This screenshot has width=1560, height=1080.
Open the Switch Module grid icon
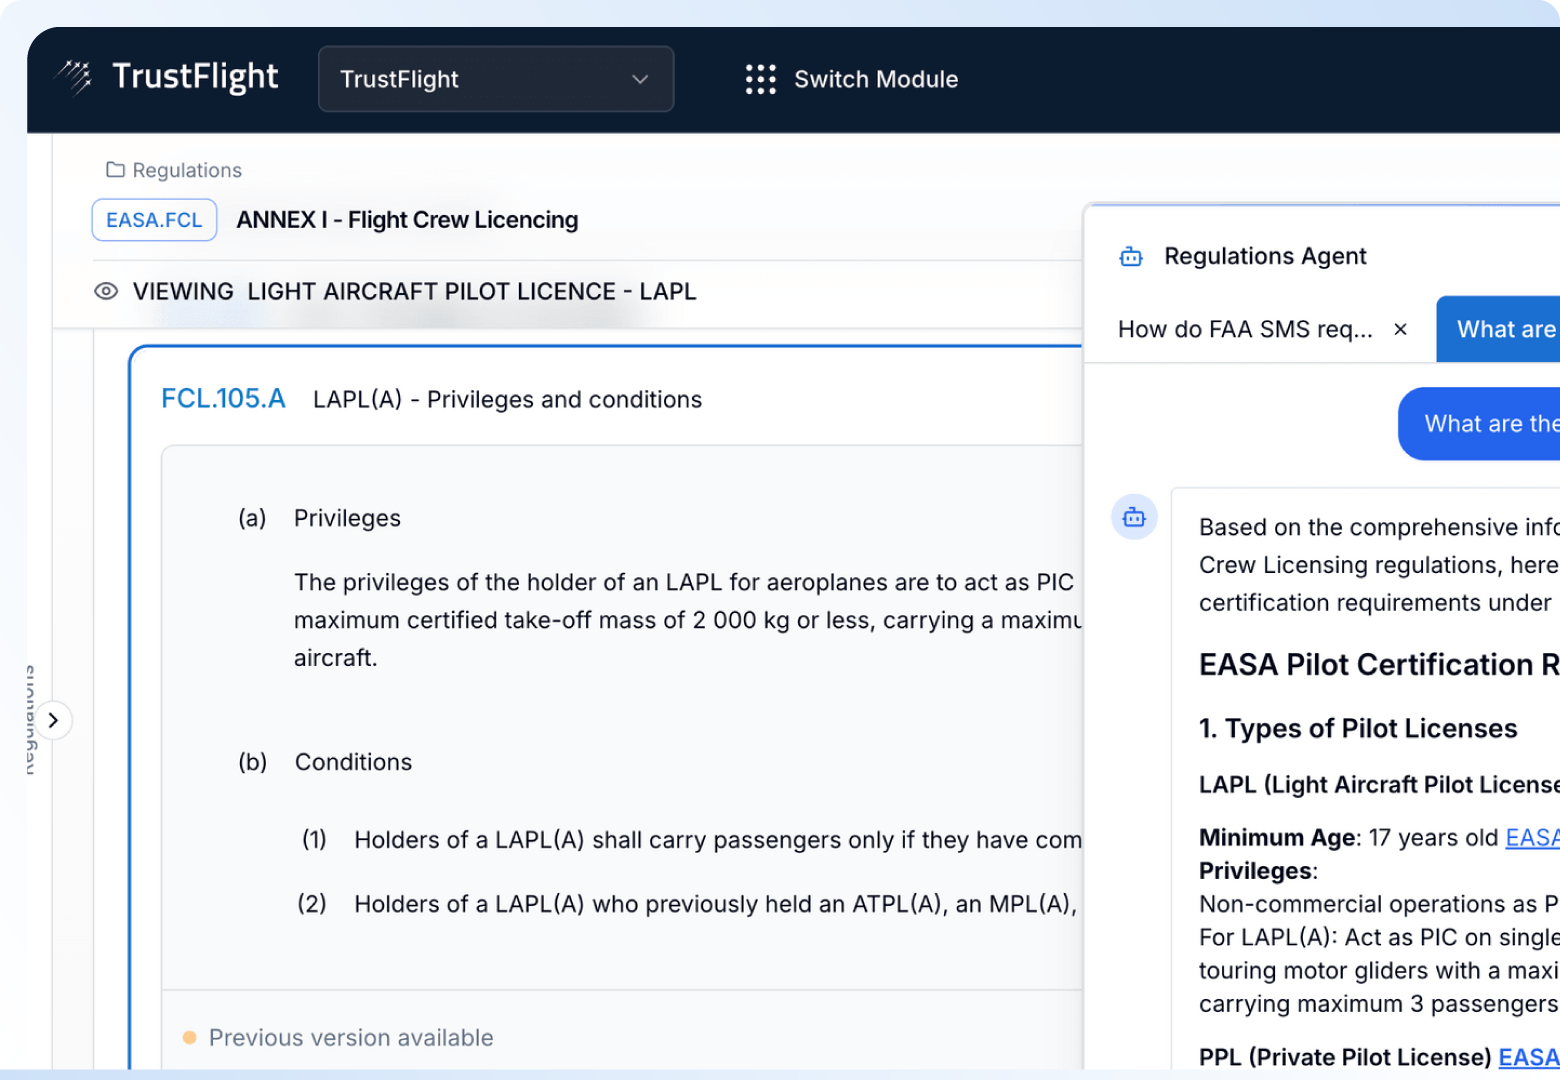click(760, 79)
